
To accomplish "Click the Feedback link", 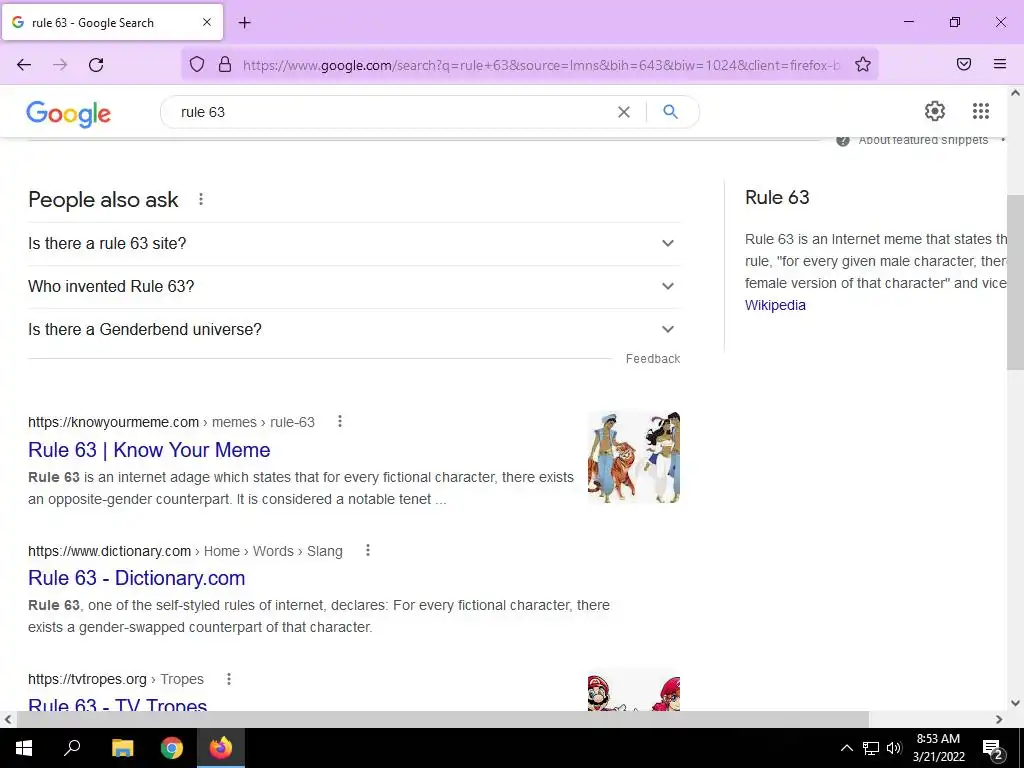I will pyautogui.click(x=652, y=359).
